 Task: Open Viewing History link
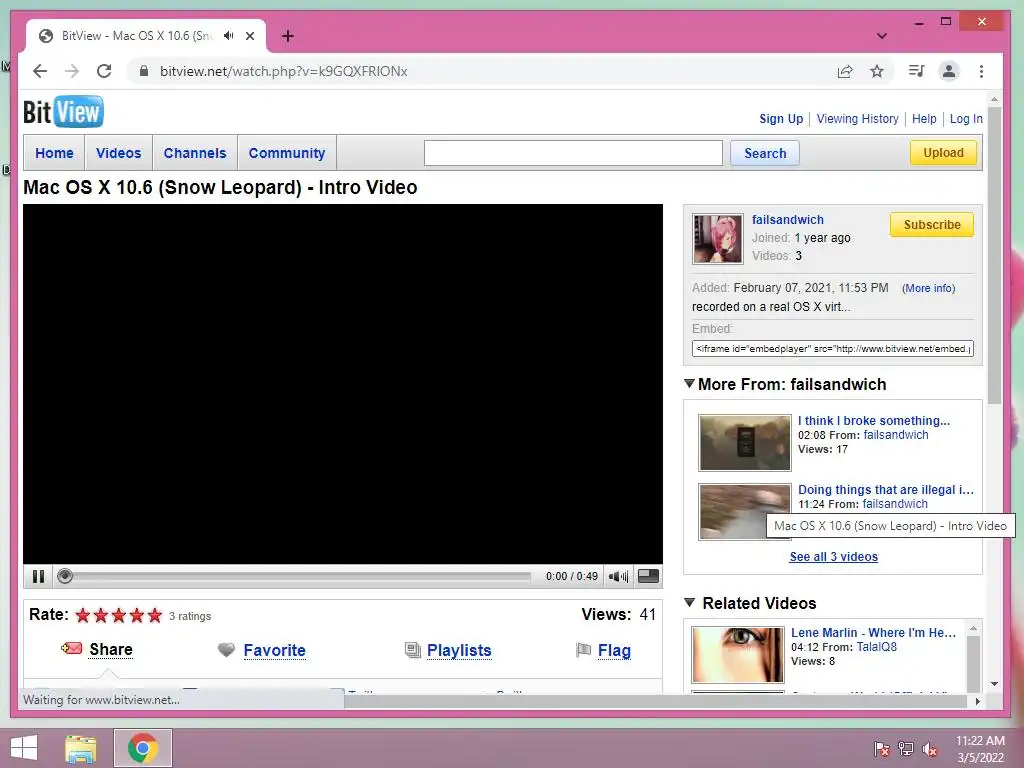coord(857,118)
